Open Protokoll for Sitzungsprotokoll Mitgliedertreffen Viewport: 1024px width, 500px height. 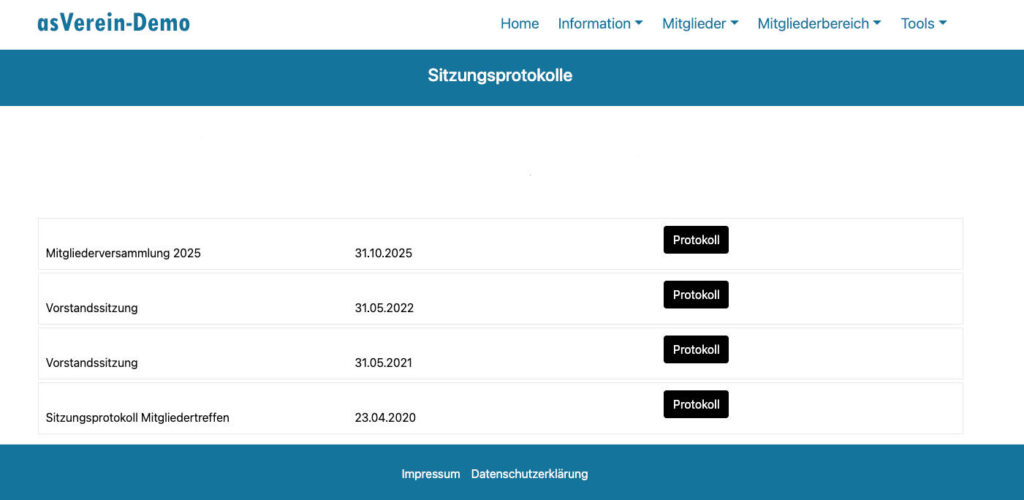point(696,404)
